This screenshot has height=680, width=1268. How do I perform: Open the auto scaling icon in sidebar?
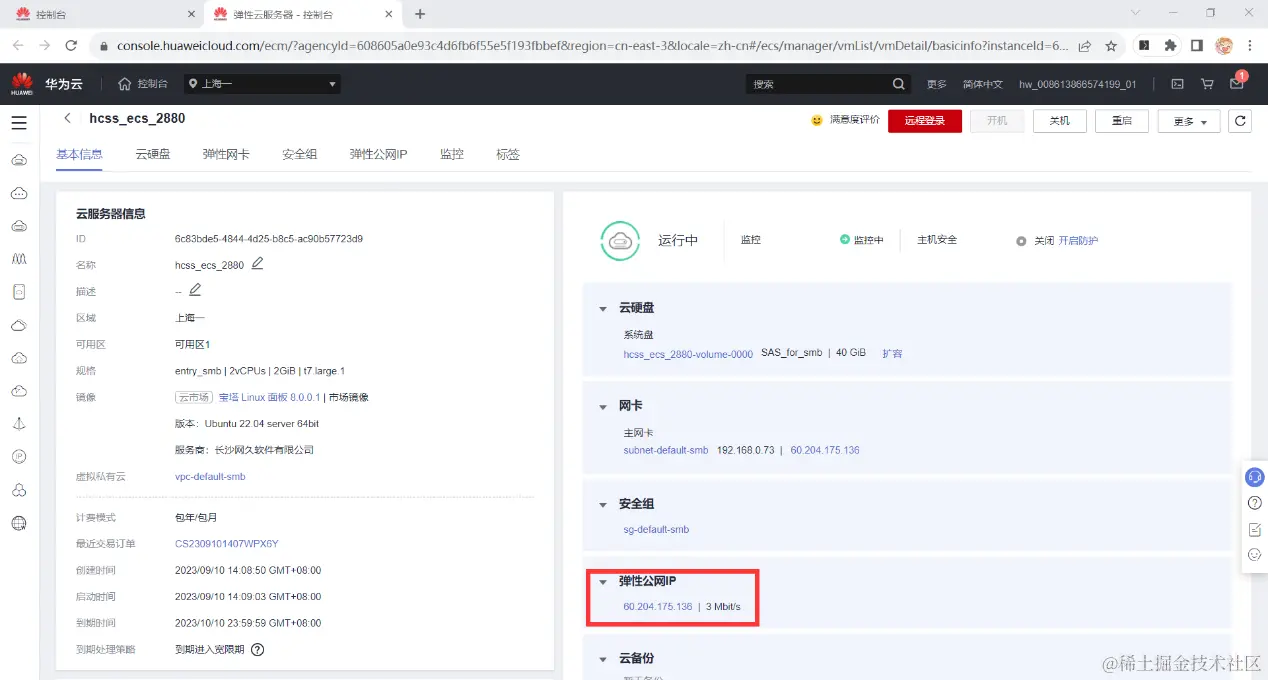(18, 259)
